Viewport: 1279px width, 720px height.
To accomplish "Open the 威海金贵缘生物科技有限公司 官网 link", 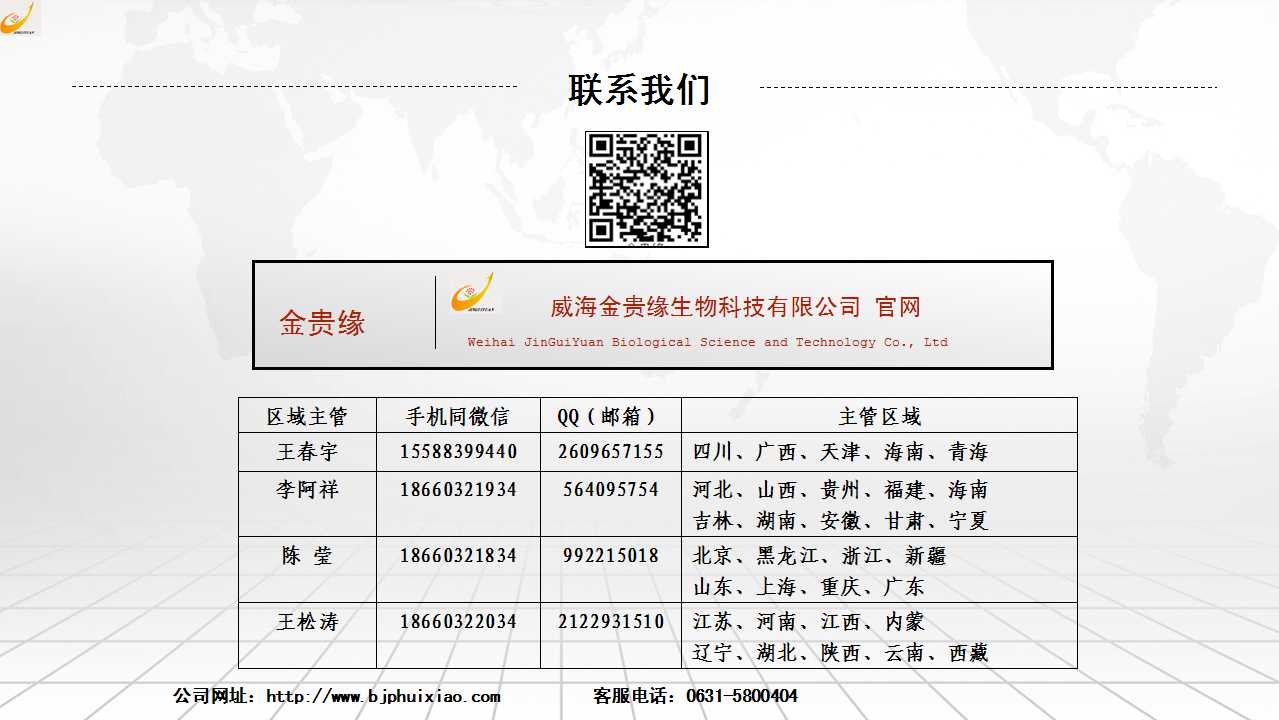I will (x=735, y=307).
